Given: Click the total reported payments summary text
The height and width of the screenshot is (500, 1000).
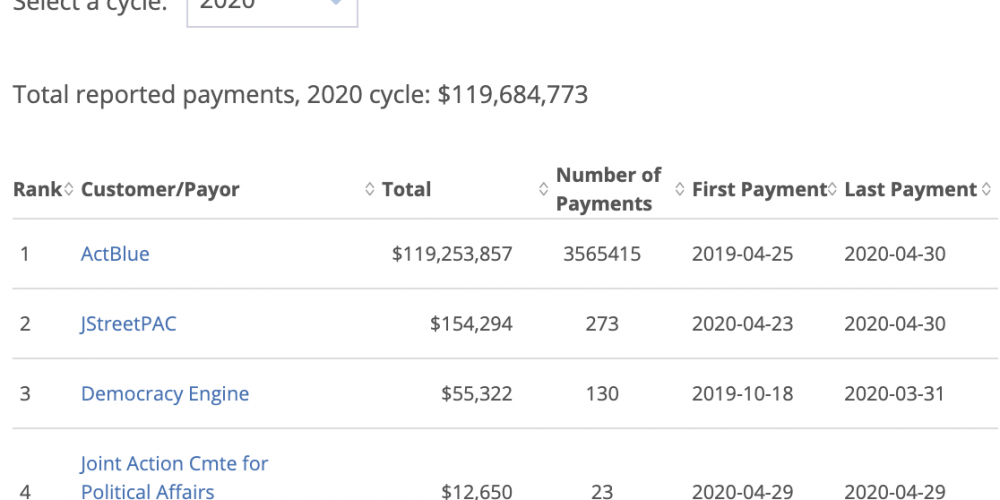Looking at the screenshot, I should [x=300, y=95].
